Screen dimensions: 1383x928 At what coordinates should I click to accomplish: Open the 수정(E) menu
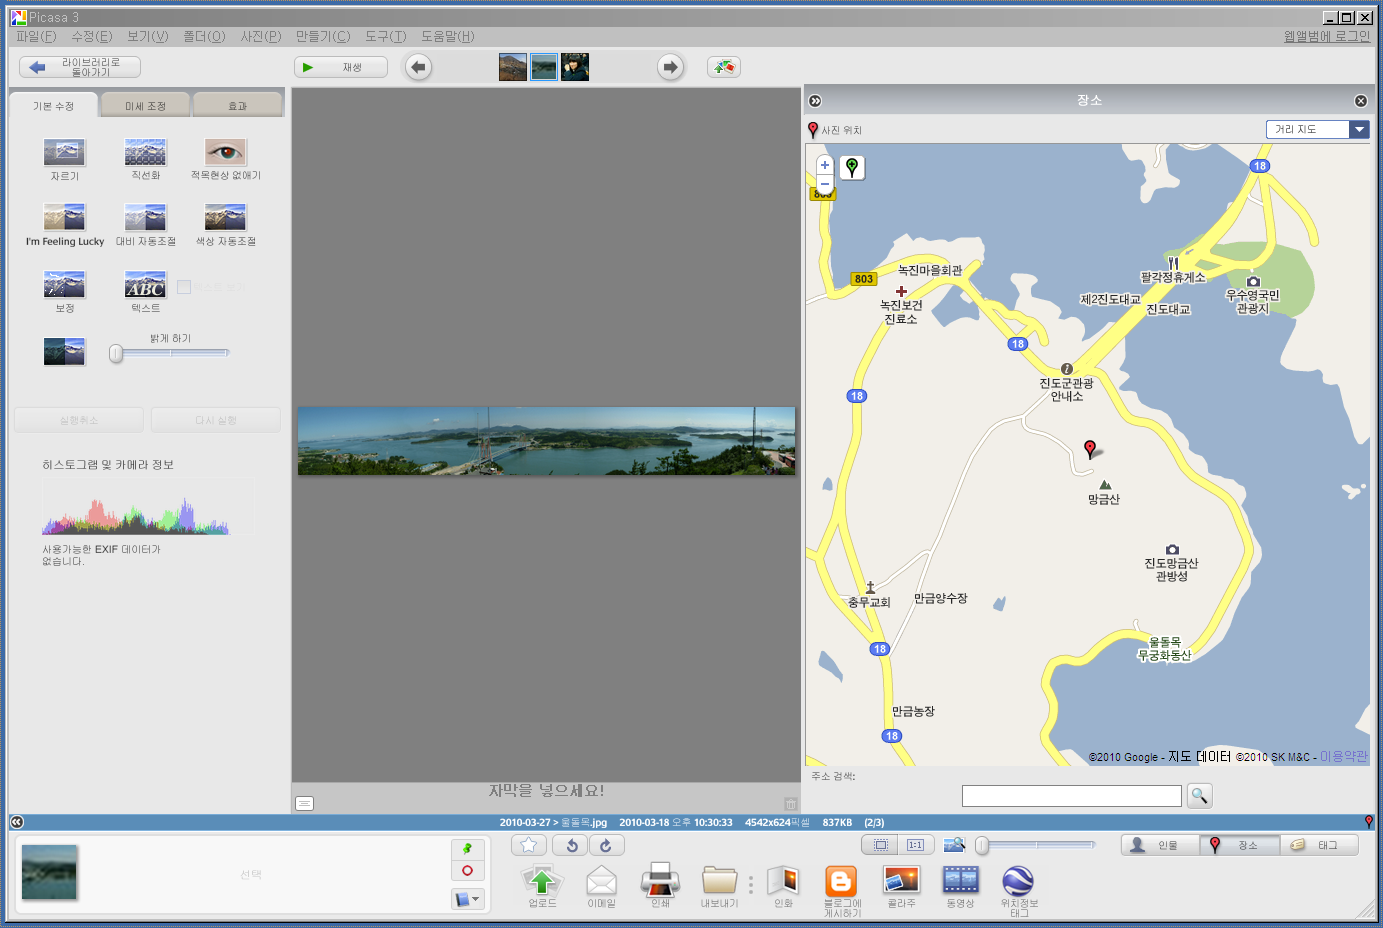coord(92,36)
